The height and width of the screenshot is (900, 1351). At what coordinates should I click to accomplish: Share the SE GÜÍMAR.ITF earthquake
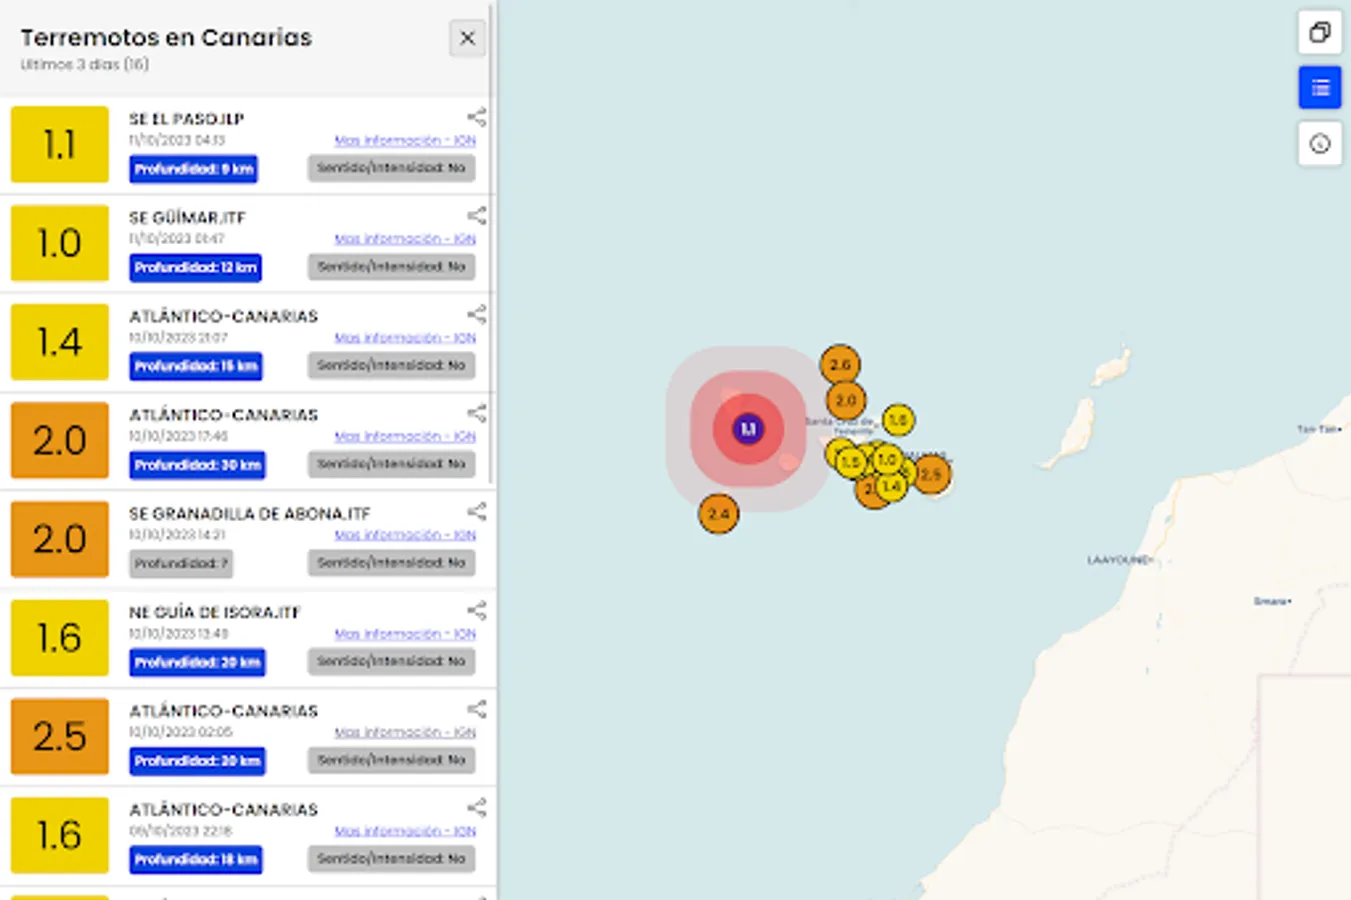pyautogui.click(x=476, y=214)
